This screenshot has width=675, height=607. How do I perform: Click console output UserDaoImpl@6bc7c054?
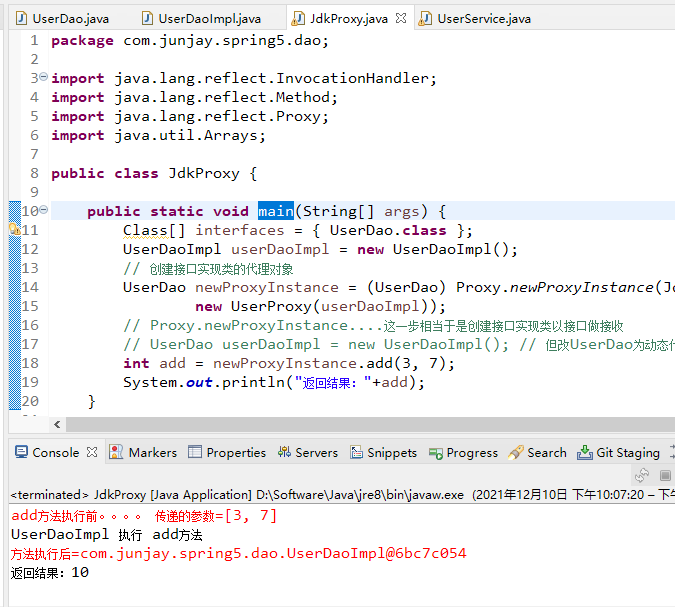click(x=376, y=553)
